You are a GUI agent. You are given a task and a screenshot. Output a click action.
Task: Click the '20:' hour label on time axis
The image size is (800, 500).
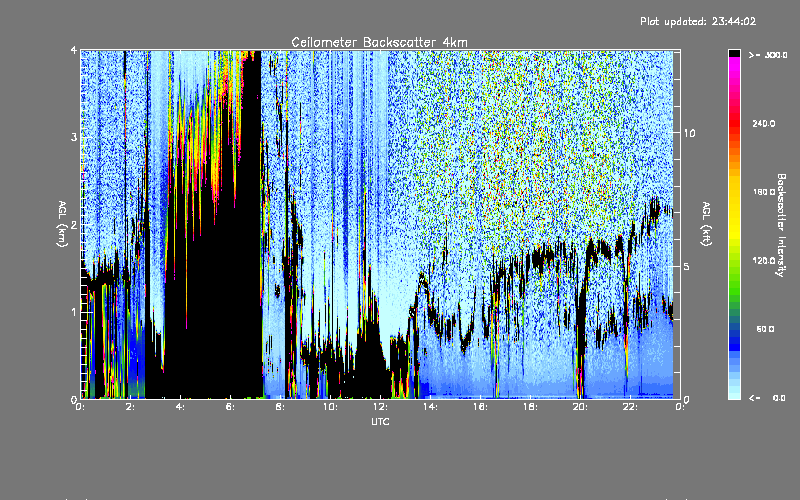tap(580, 407)
